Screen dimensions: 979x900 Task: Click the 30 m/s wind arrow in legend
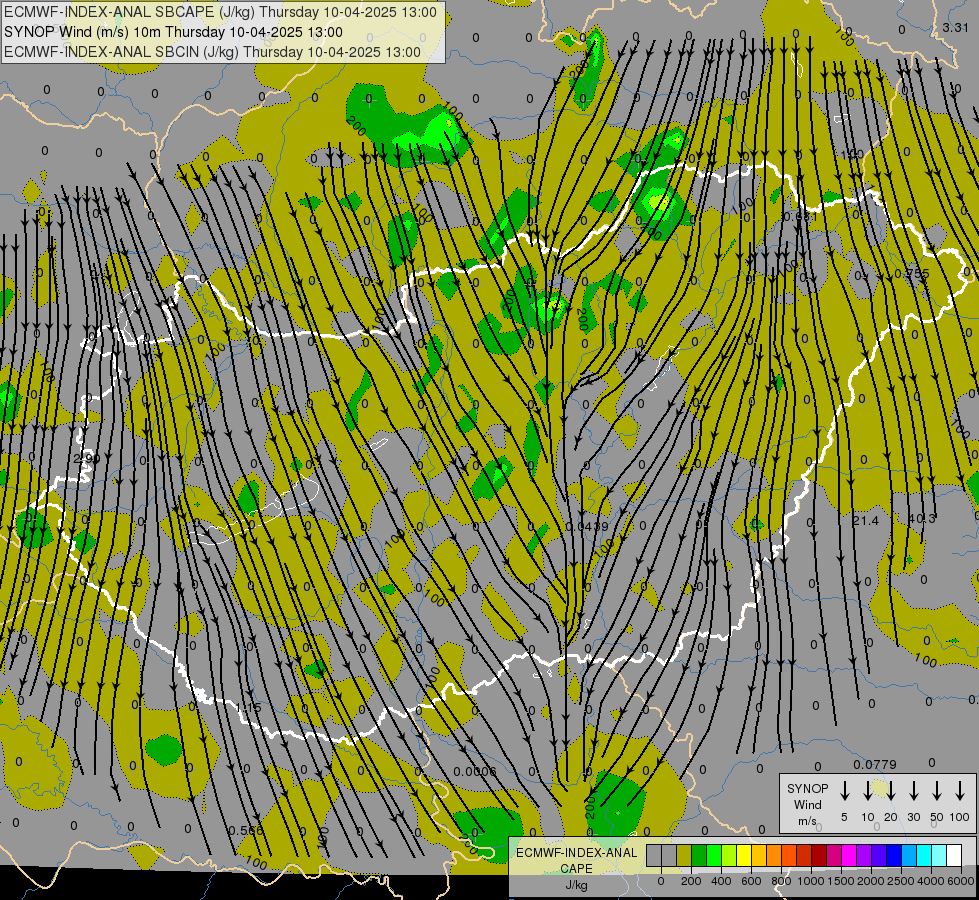point(913,791)
